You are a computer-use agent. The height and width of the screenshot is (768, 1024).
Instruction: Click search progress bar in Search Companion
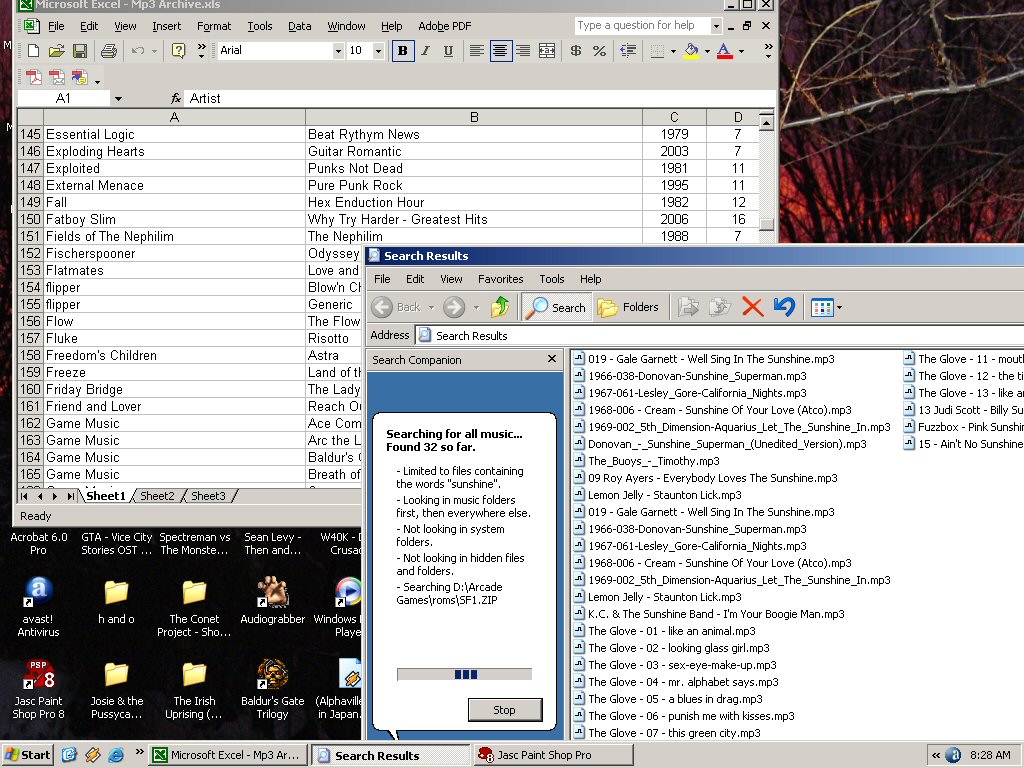464,675
